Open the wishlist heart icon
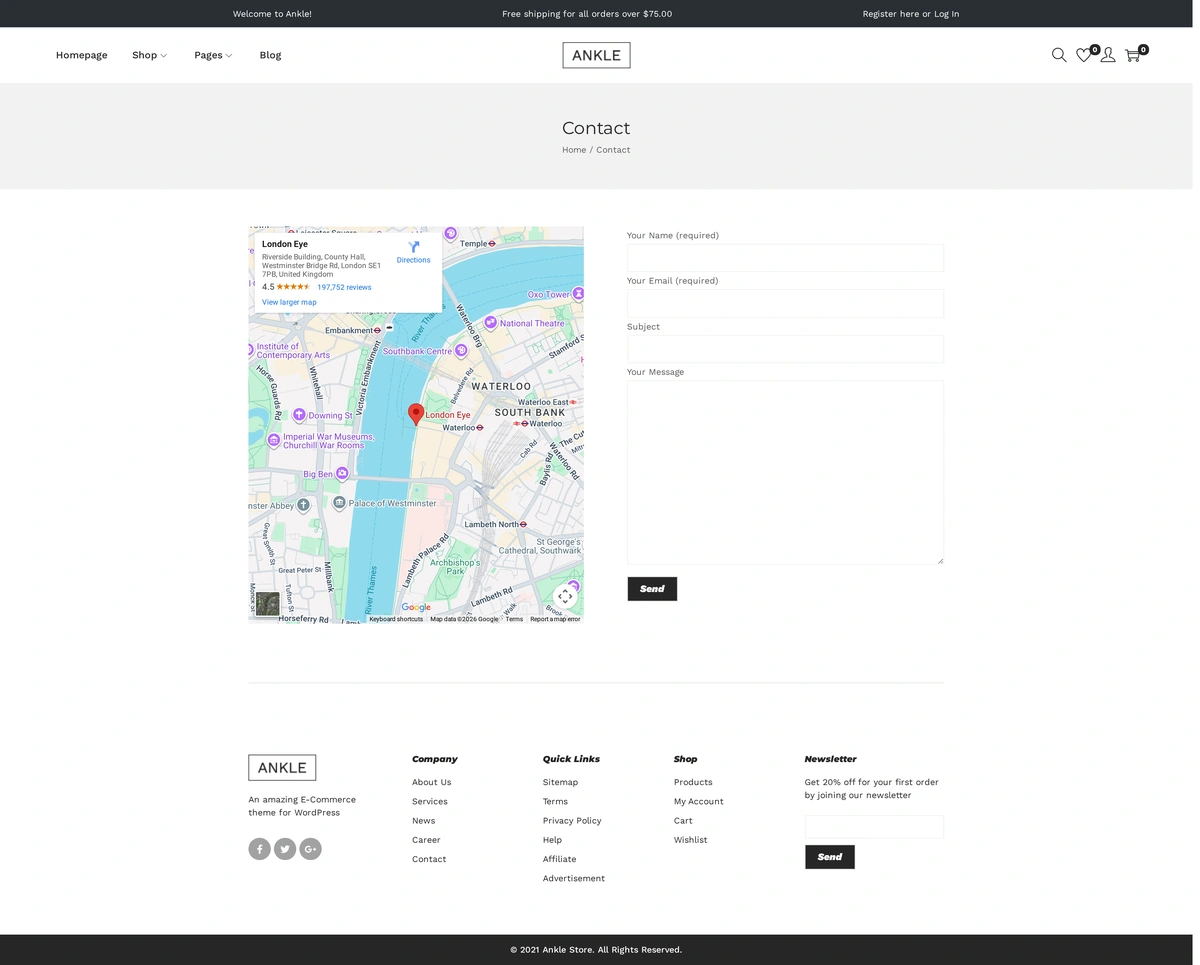This screenshot has width=1200, height=965. (x=1083, y=56)
